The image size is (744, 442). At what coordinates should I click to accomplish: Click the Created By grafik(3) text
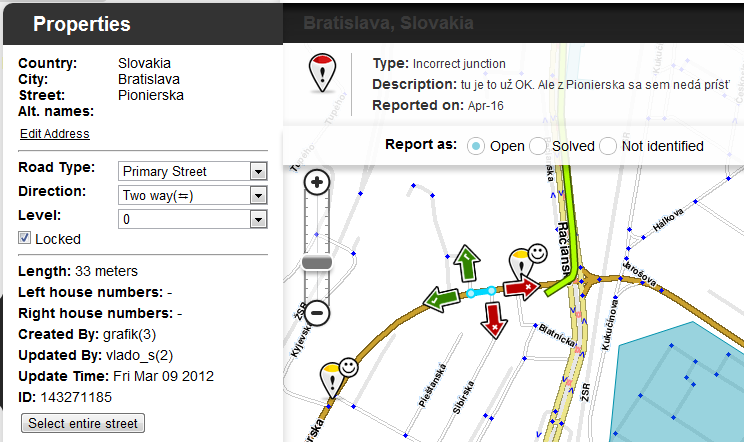coord(87,334)
